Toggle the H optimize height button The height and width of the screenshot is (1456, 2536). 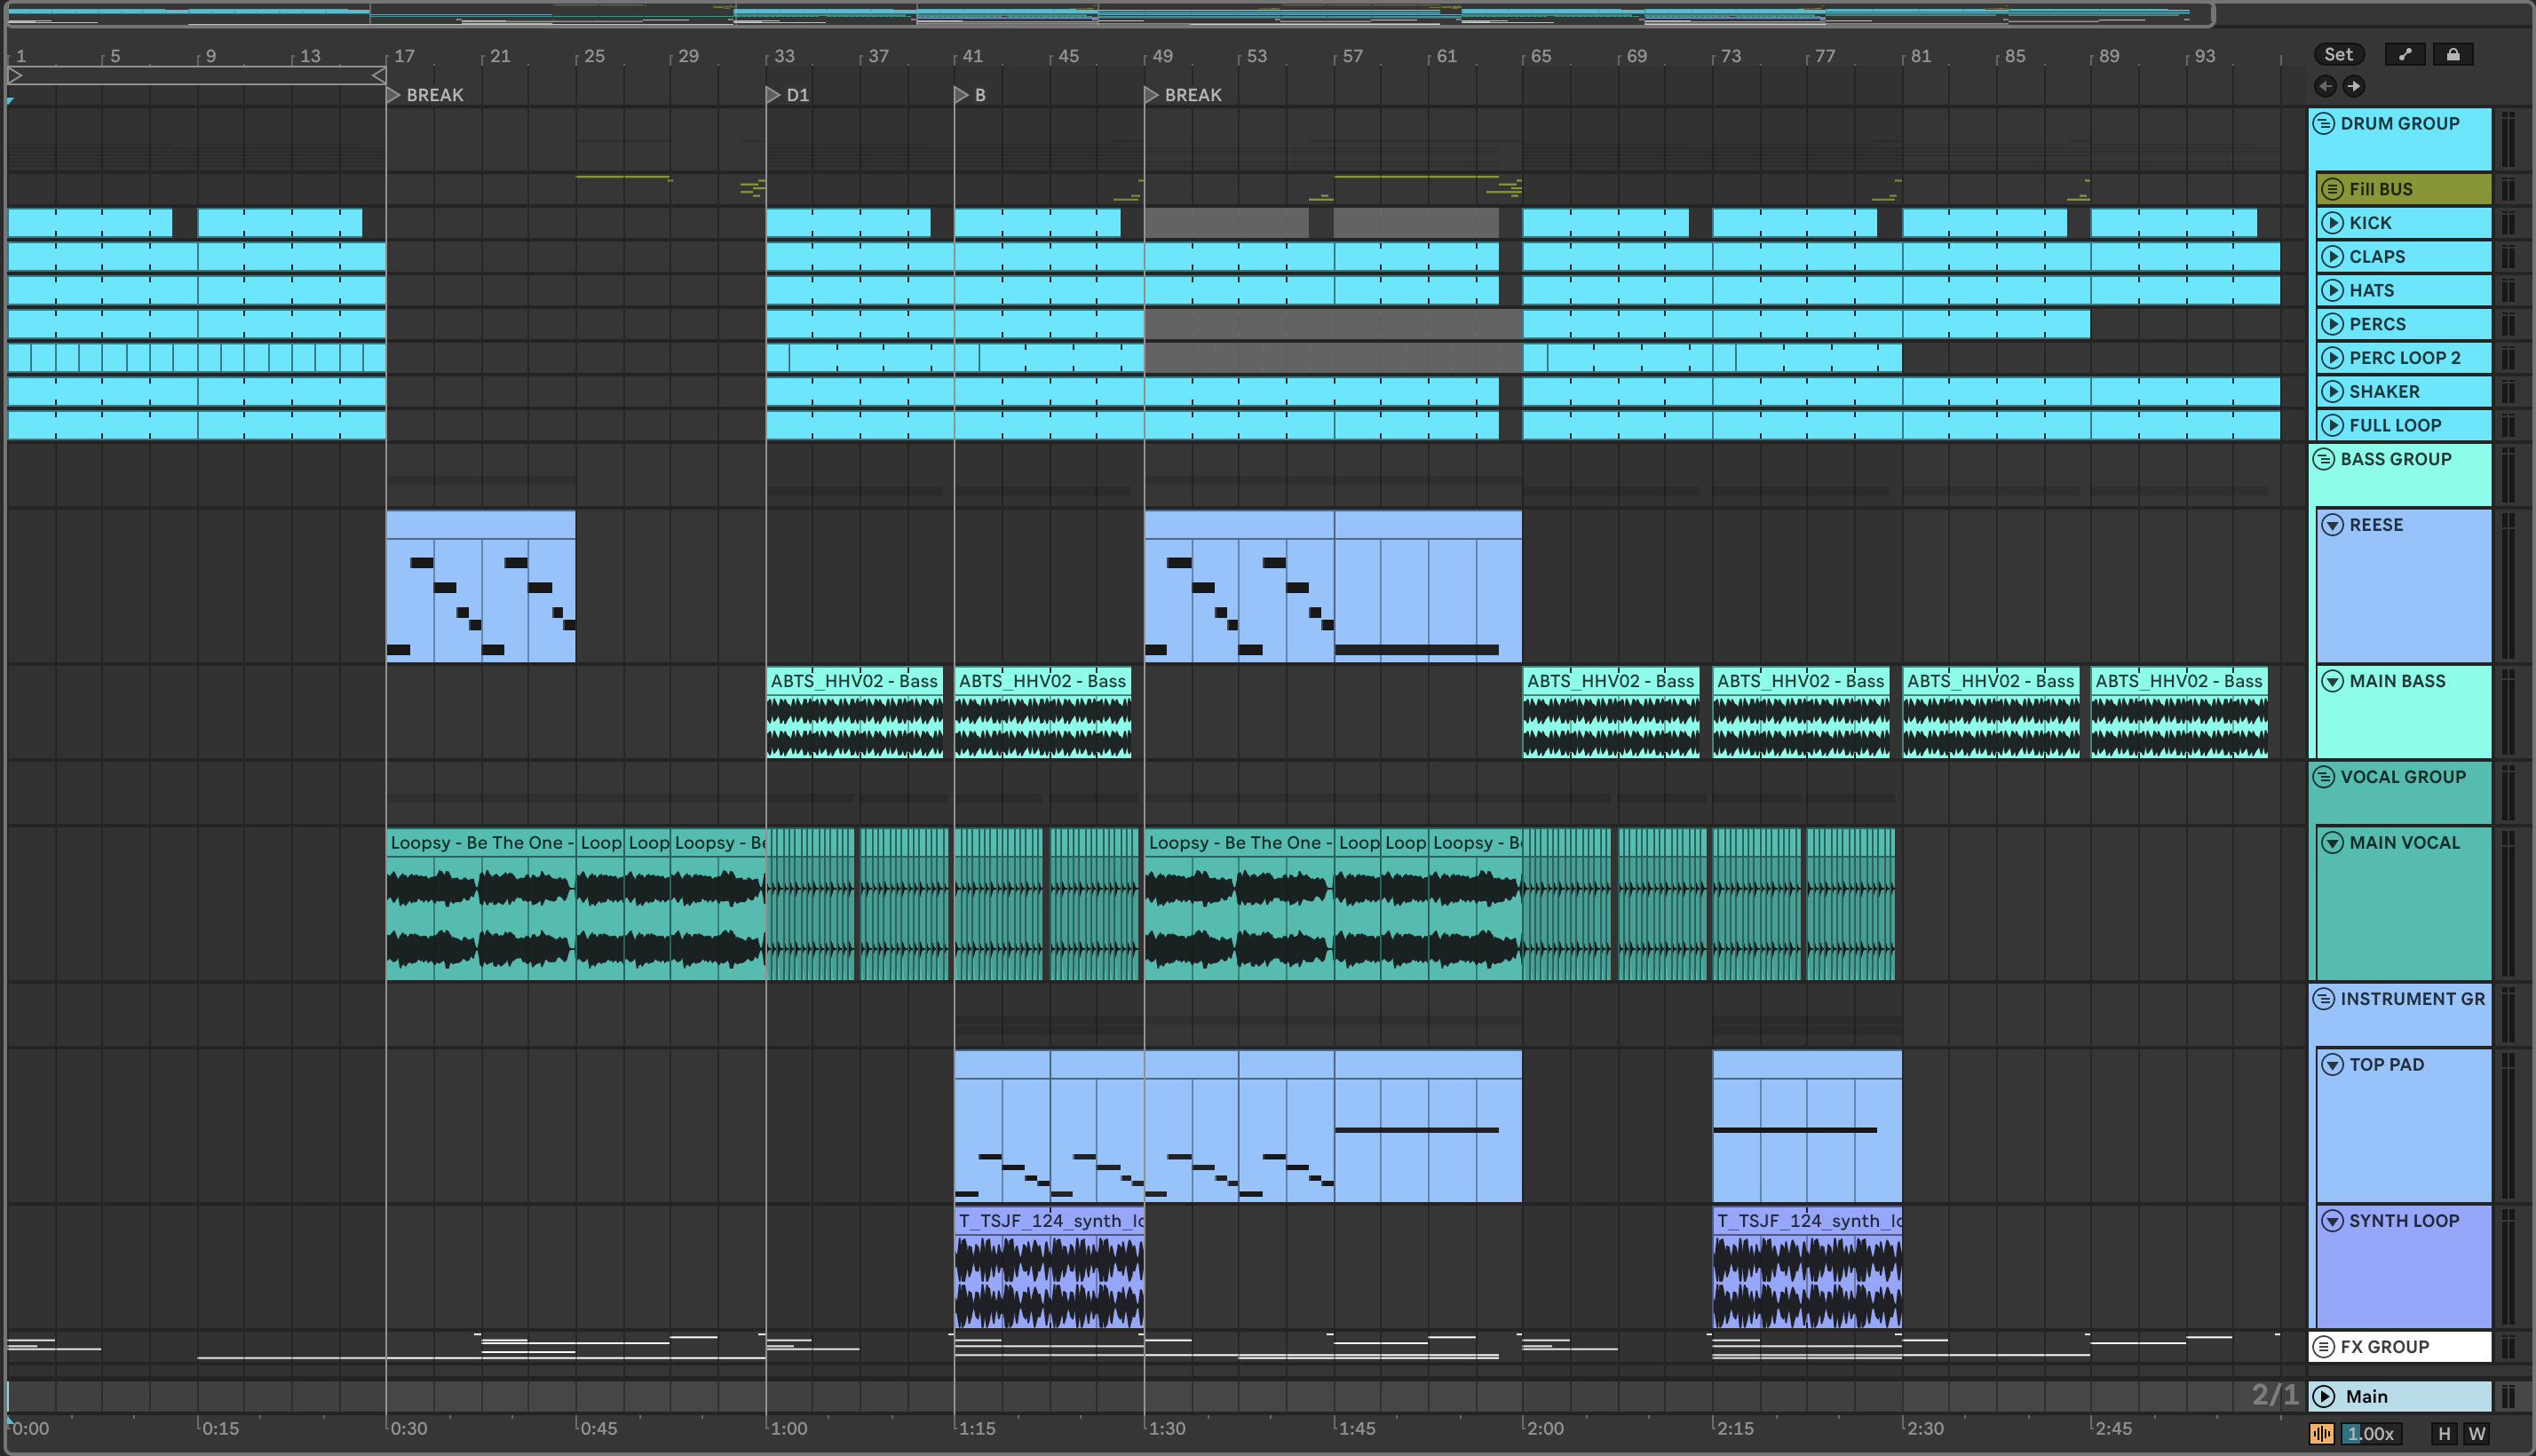pos(2444,1433)
